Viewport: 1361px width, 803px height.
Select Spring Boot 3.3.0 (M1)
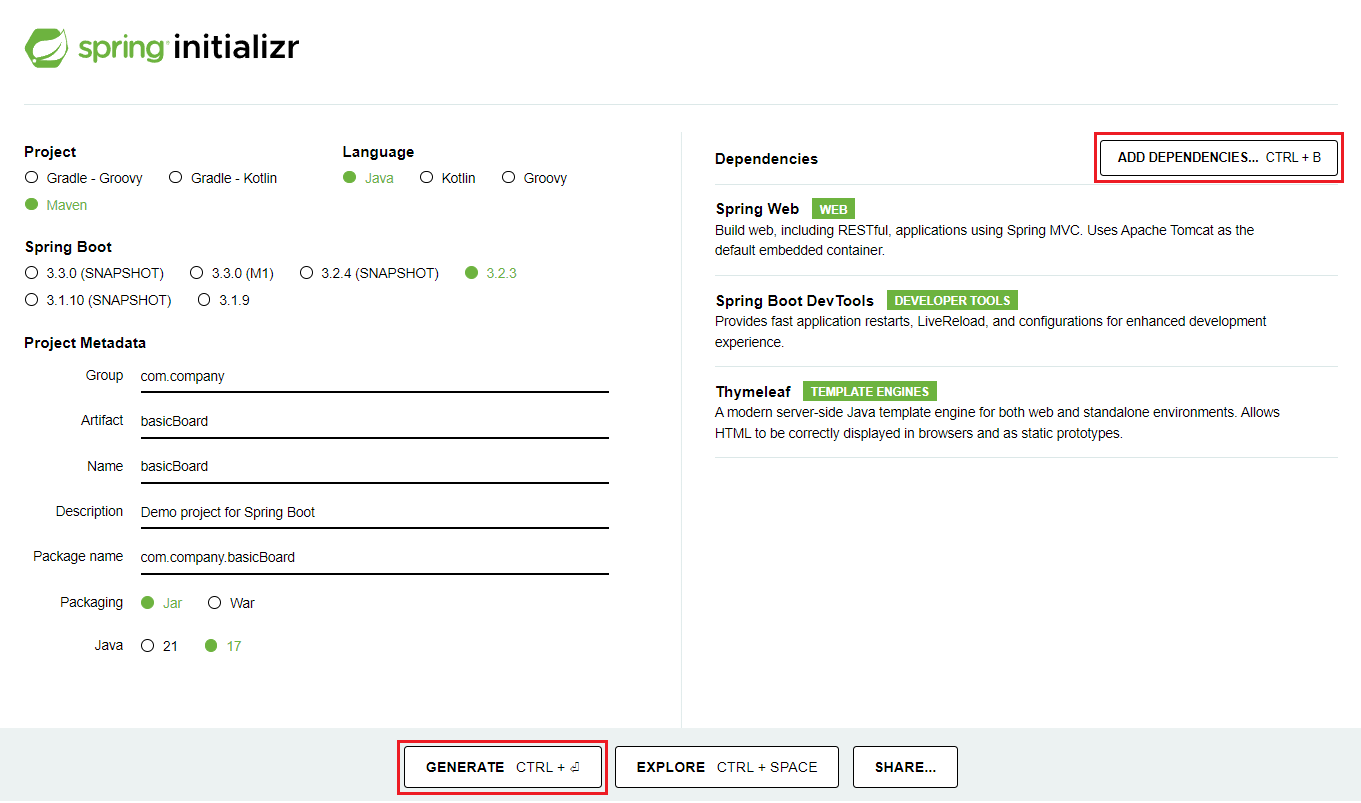point(231,273)
